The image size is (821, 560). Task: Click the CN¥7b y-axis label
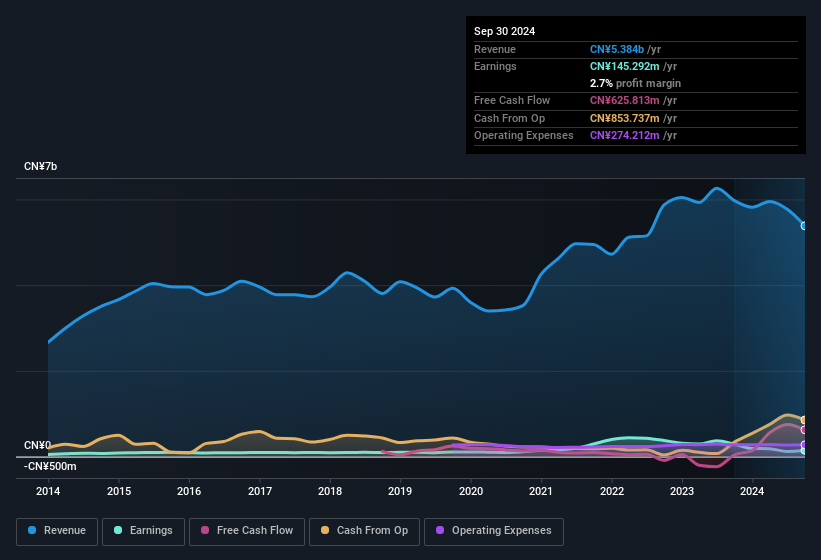40,166
